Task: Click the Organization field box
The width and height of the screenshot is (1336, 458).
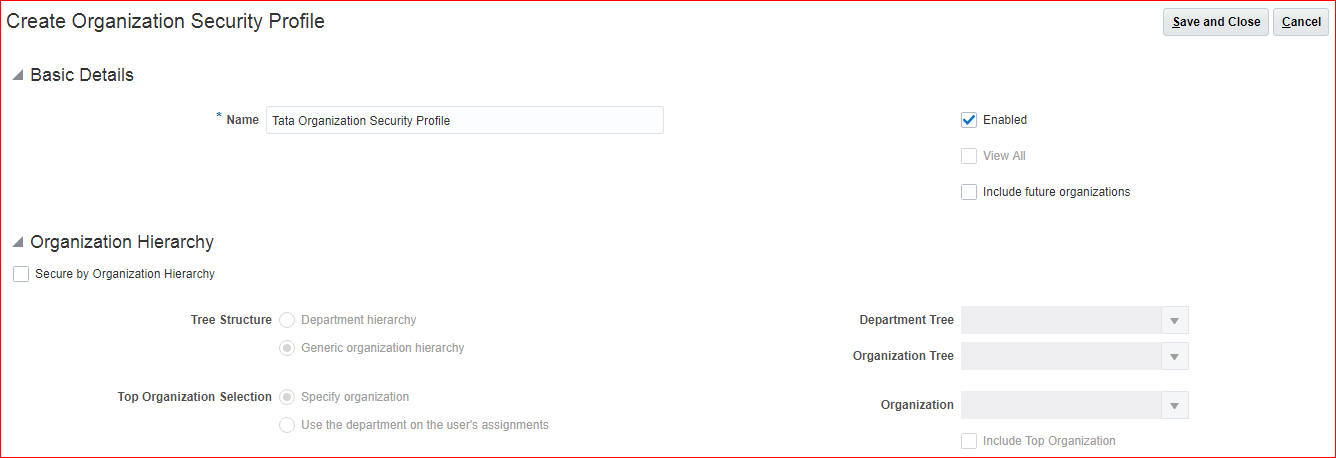Action: pyautogui.click(x=1060, y=405)
